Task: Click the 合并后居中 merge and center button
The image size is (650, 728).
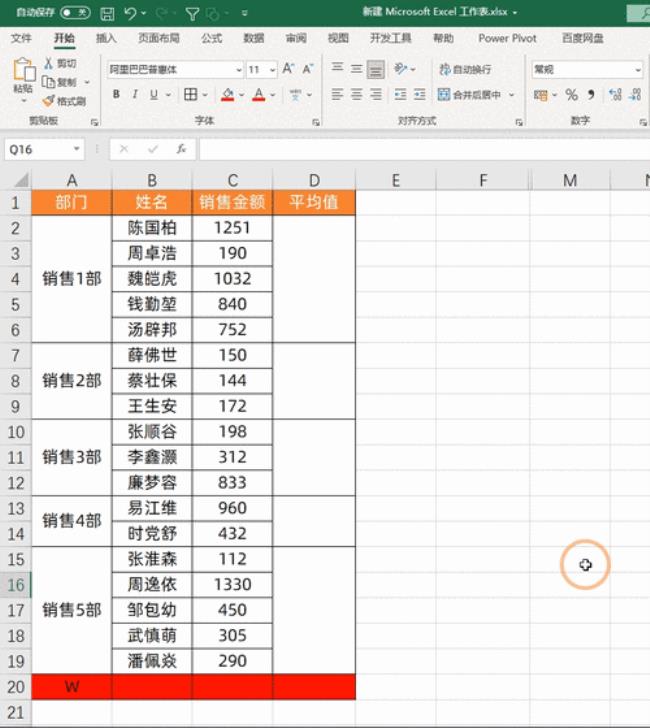Action: tap(469, 95)
